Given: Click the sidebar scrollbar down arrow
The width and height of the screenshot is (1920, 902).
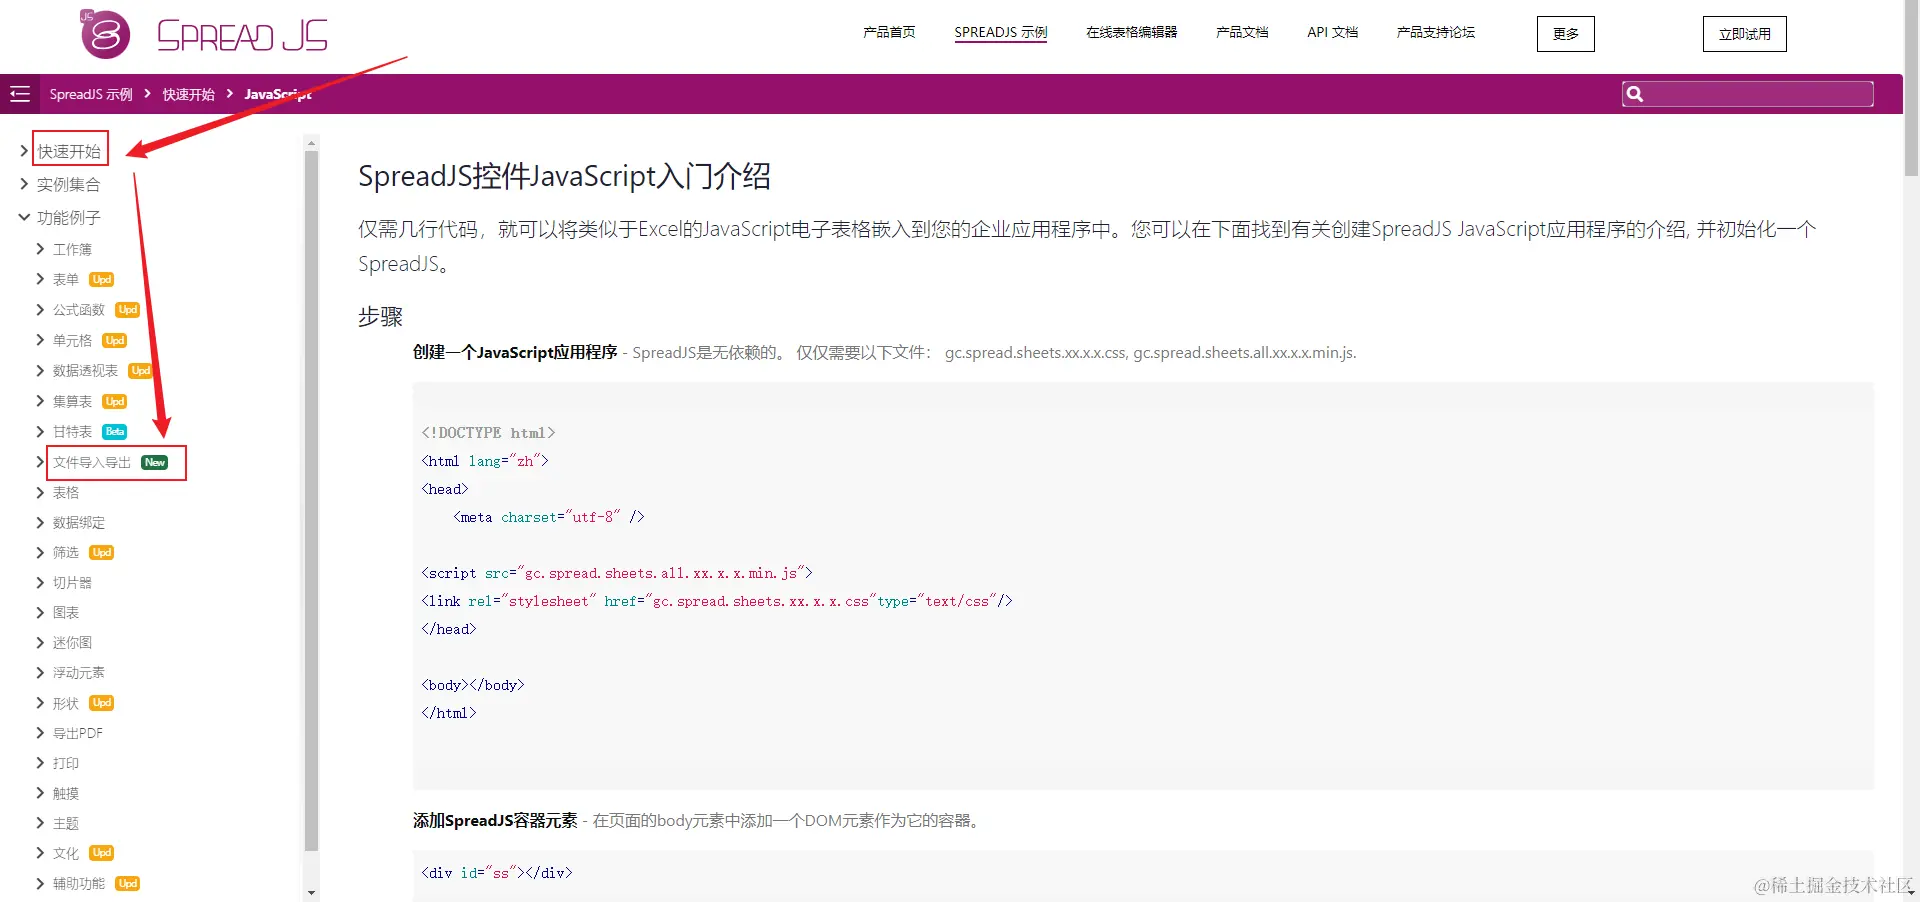Looking at the screenshot, I should pyautogui.click(x=311, y=892).
